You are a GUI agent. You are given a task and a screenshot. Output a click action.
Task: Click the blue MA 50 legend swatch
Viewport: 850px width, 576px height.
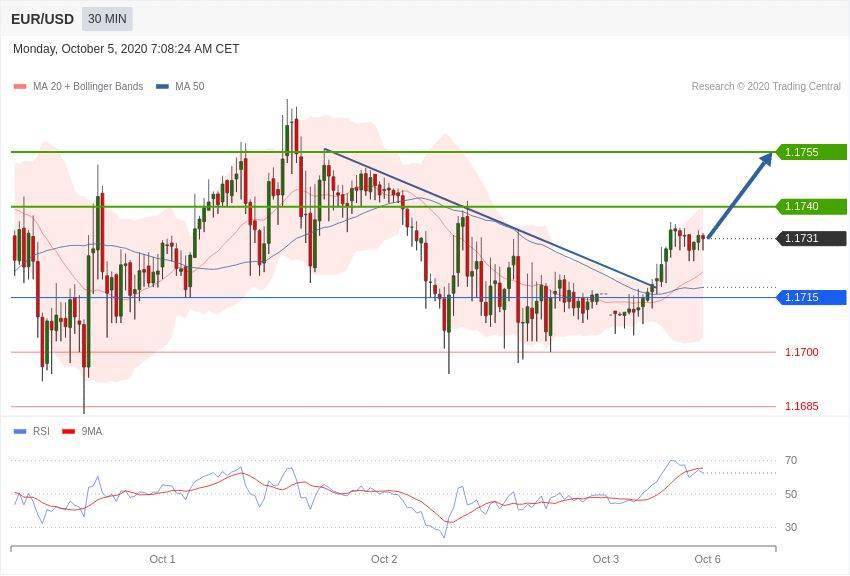(162, 86)
